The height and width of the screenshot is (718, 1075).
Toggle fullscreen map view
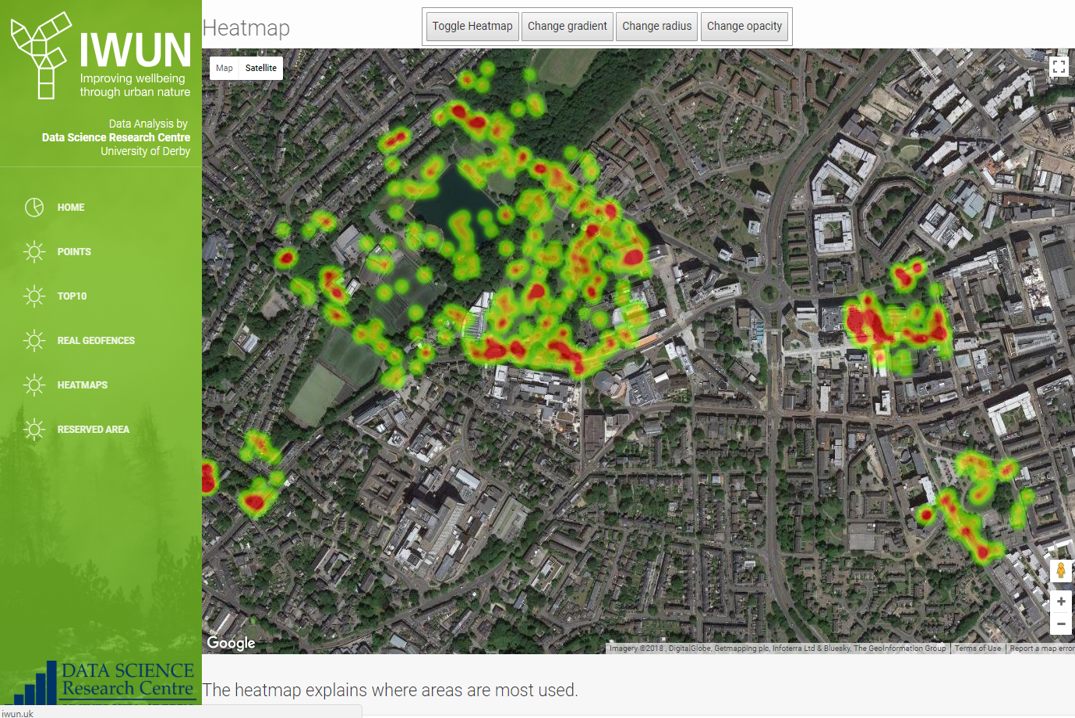click(x=1058, y=67)
